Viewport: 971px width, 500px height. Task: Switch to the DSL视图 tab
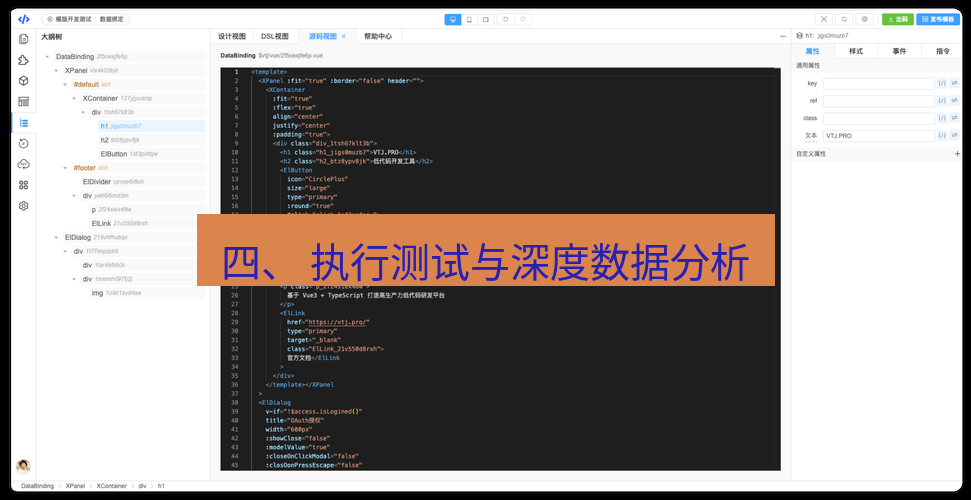pos(275,37)
